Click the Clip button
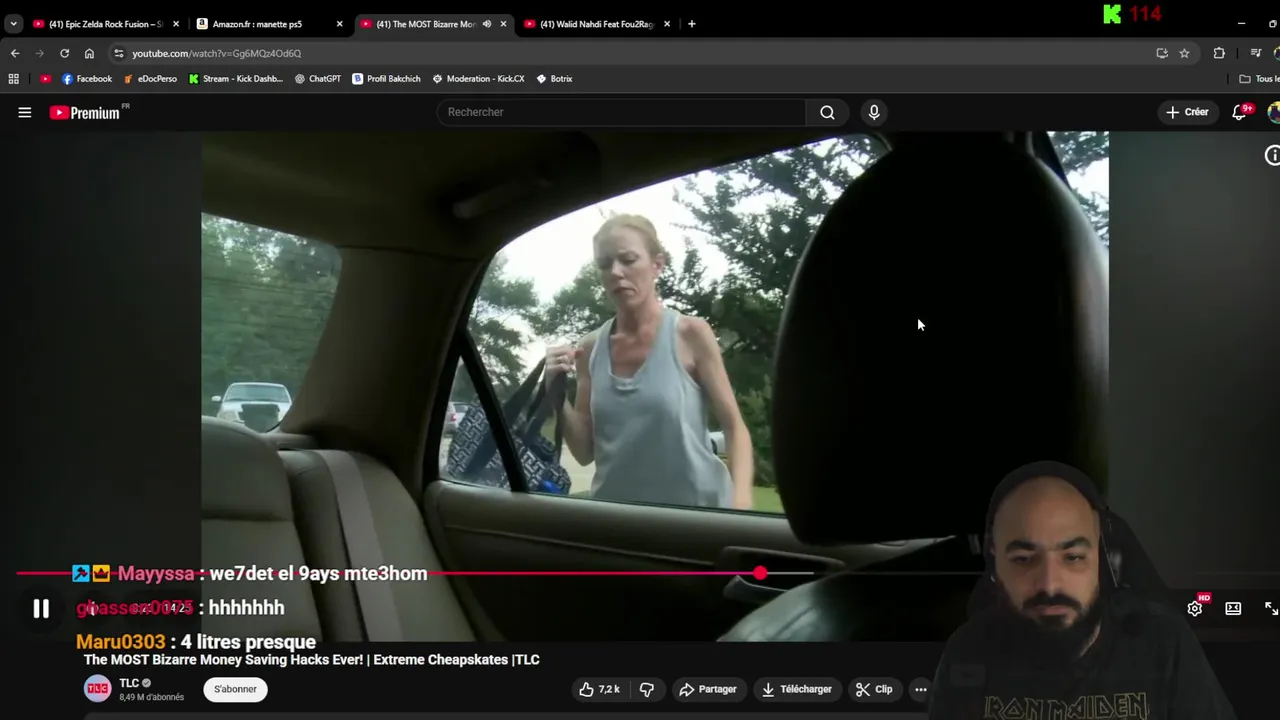Viewport: 1280px width, 720px height. click(874, 689)
